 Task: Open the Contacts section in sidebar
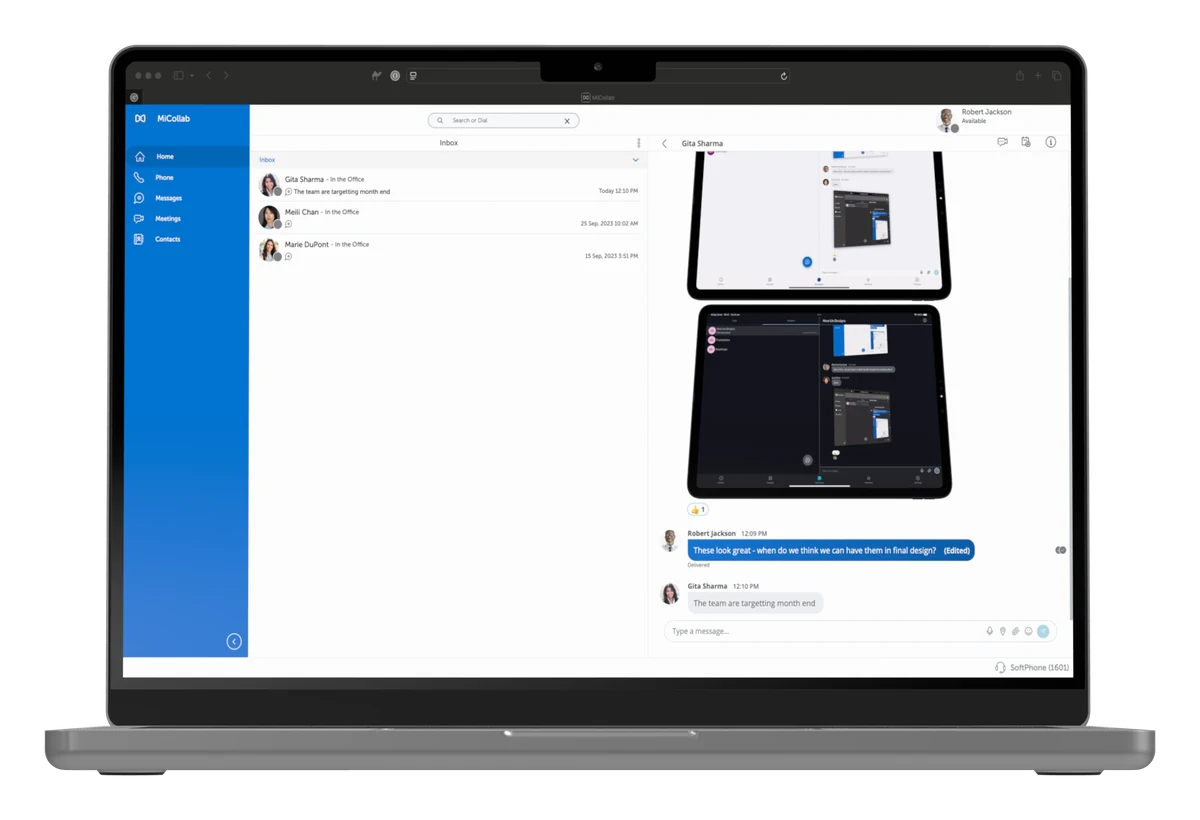tap(187, 239)
